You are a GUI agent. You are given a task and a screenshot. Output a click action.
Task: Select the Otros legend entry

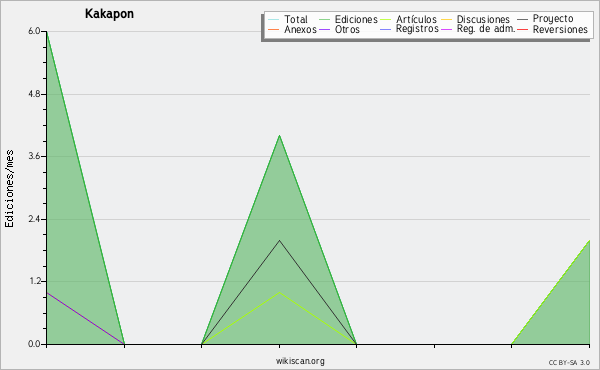(347, 29)
